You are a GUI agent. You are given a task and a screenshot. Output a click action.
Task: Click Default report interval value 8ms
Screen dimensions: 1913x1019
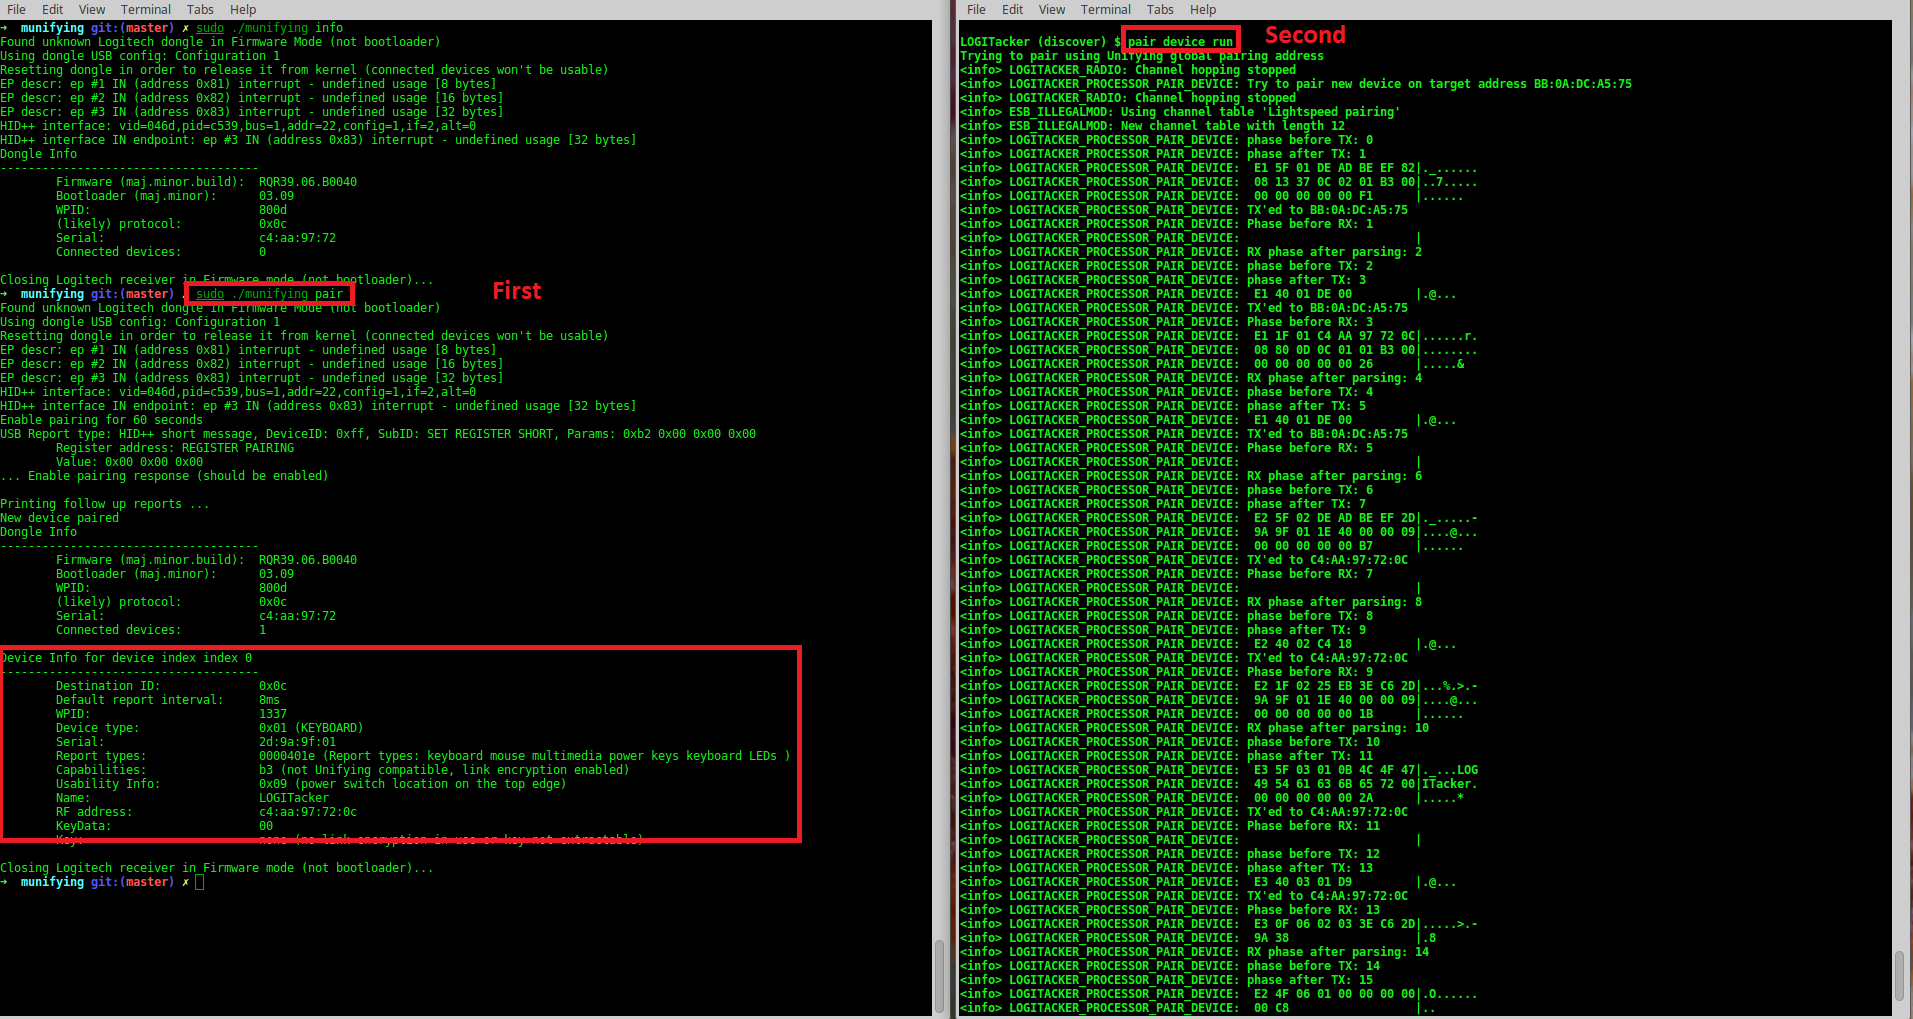(269, 700)
